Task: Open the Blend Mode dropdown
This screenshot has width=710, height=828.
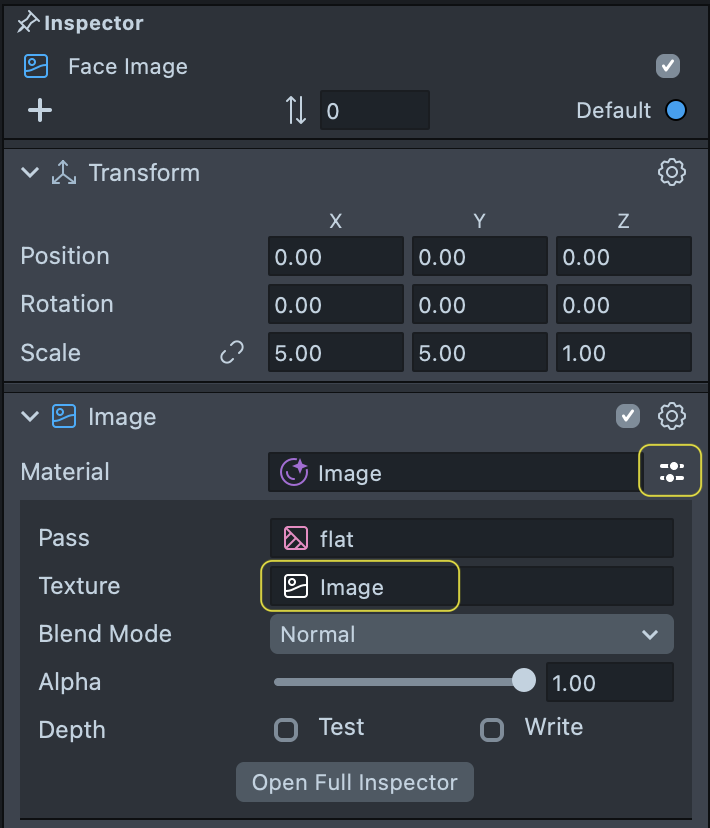Action: 471,634
